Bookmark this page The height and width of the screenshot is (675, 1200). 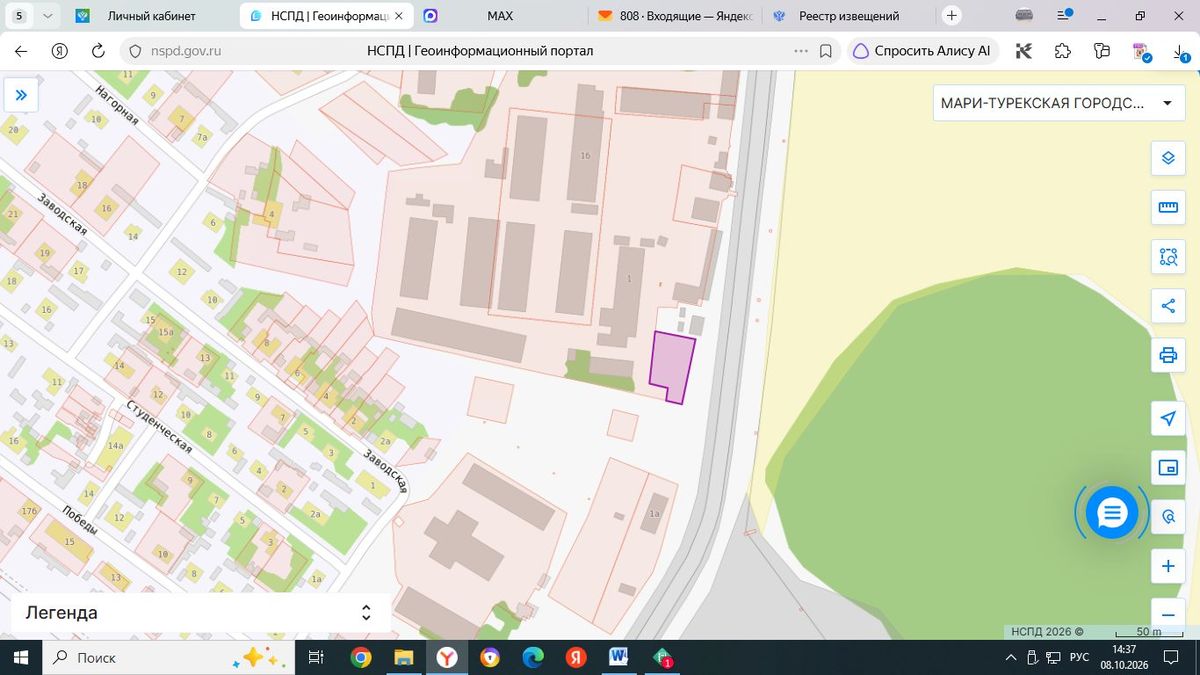826,51
